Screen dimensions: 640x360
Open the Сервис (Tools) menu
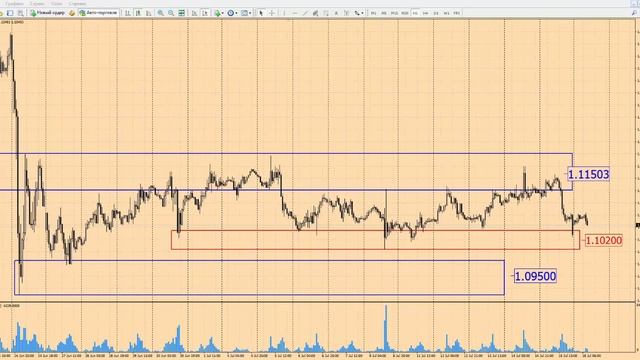37,4
